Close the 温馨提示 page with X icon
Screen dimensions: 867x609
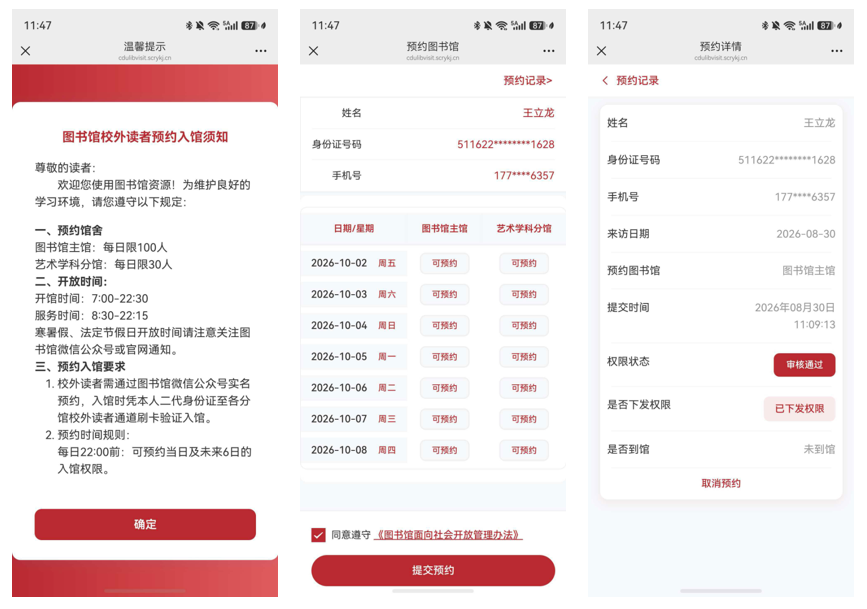tap(25, 51)
